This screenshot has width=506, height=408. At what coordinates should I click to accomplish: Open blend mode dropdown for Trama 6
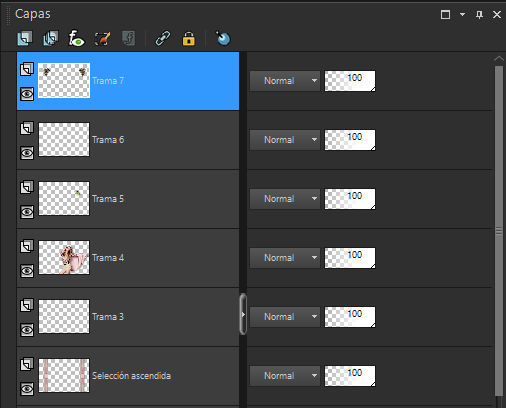click(285, 140)
